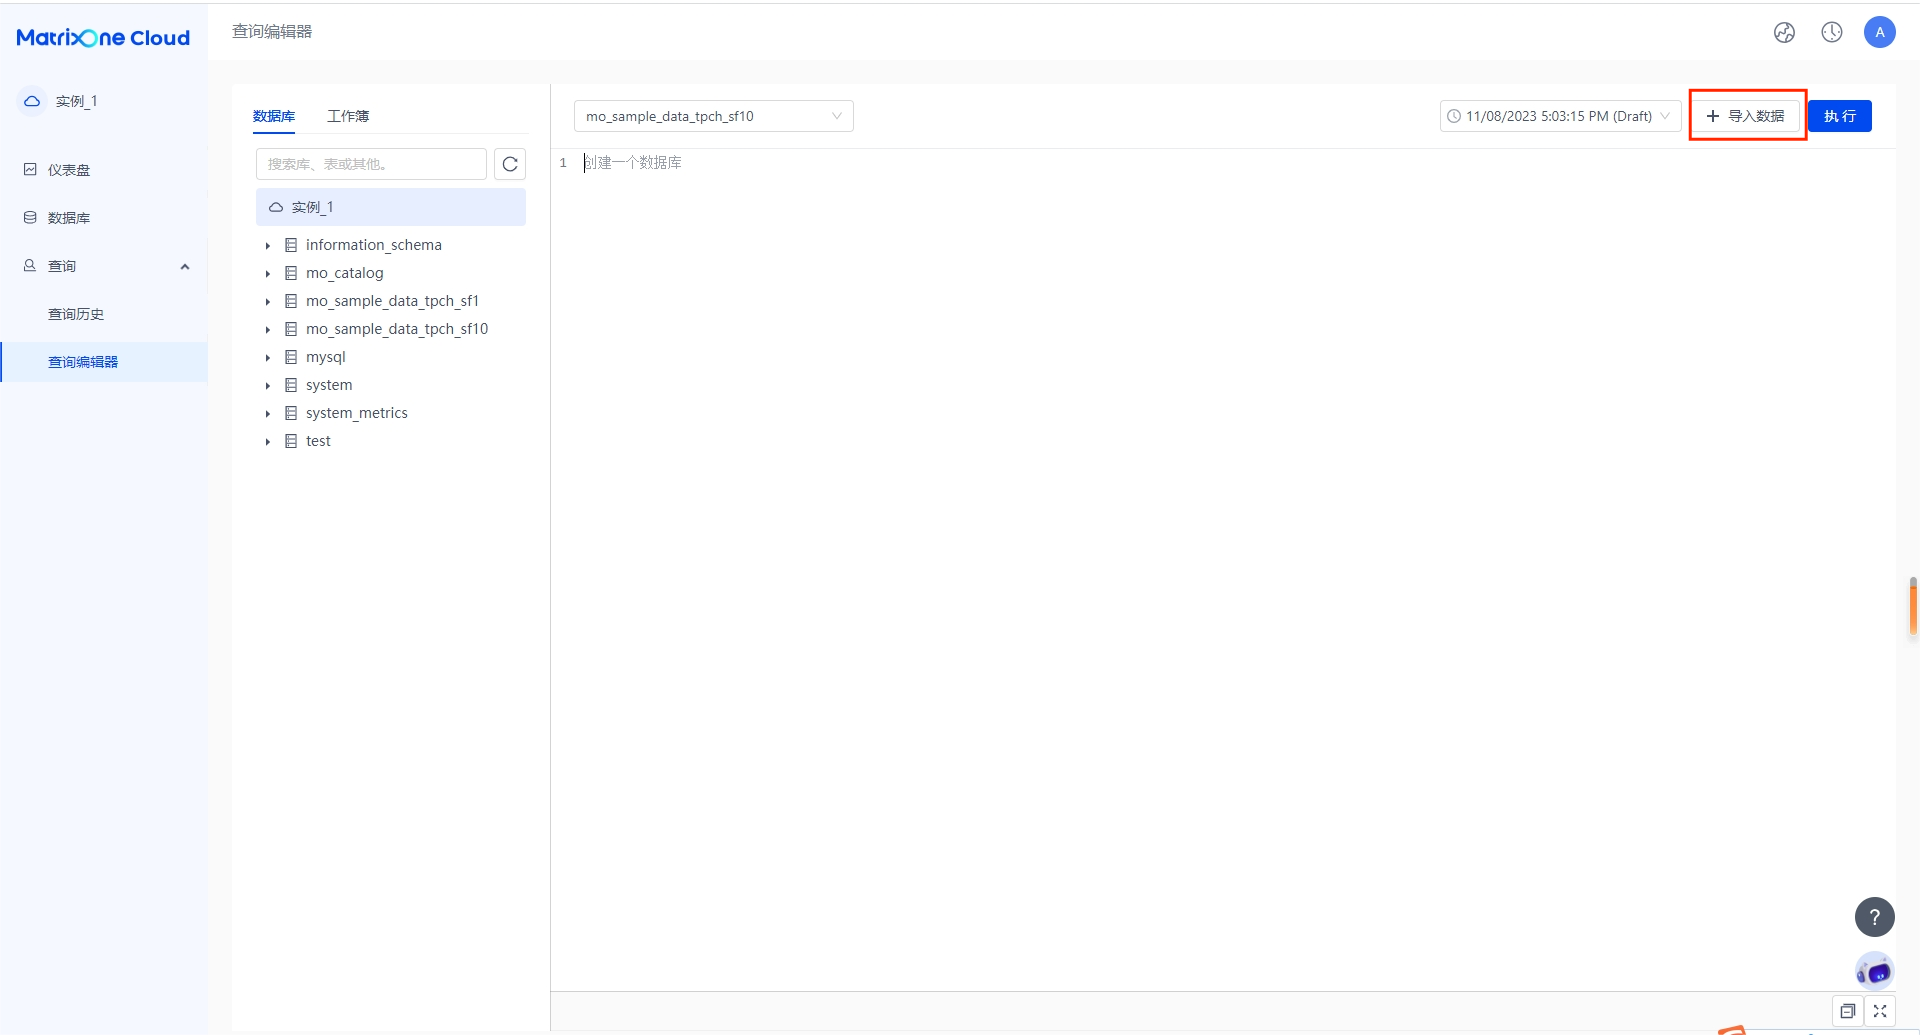Click the user avatar A icon

click(x=1879, y=33)
